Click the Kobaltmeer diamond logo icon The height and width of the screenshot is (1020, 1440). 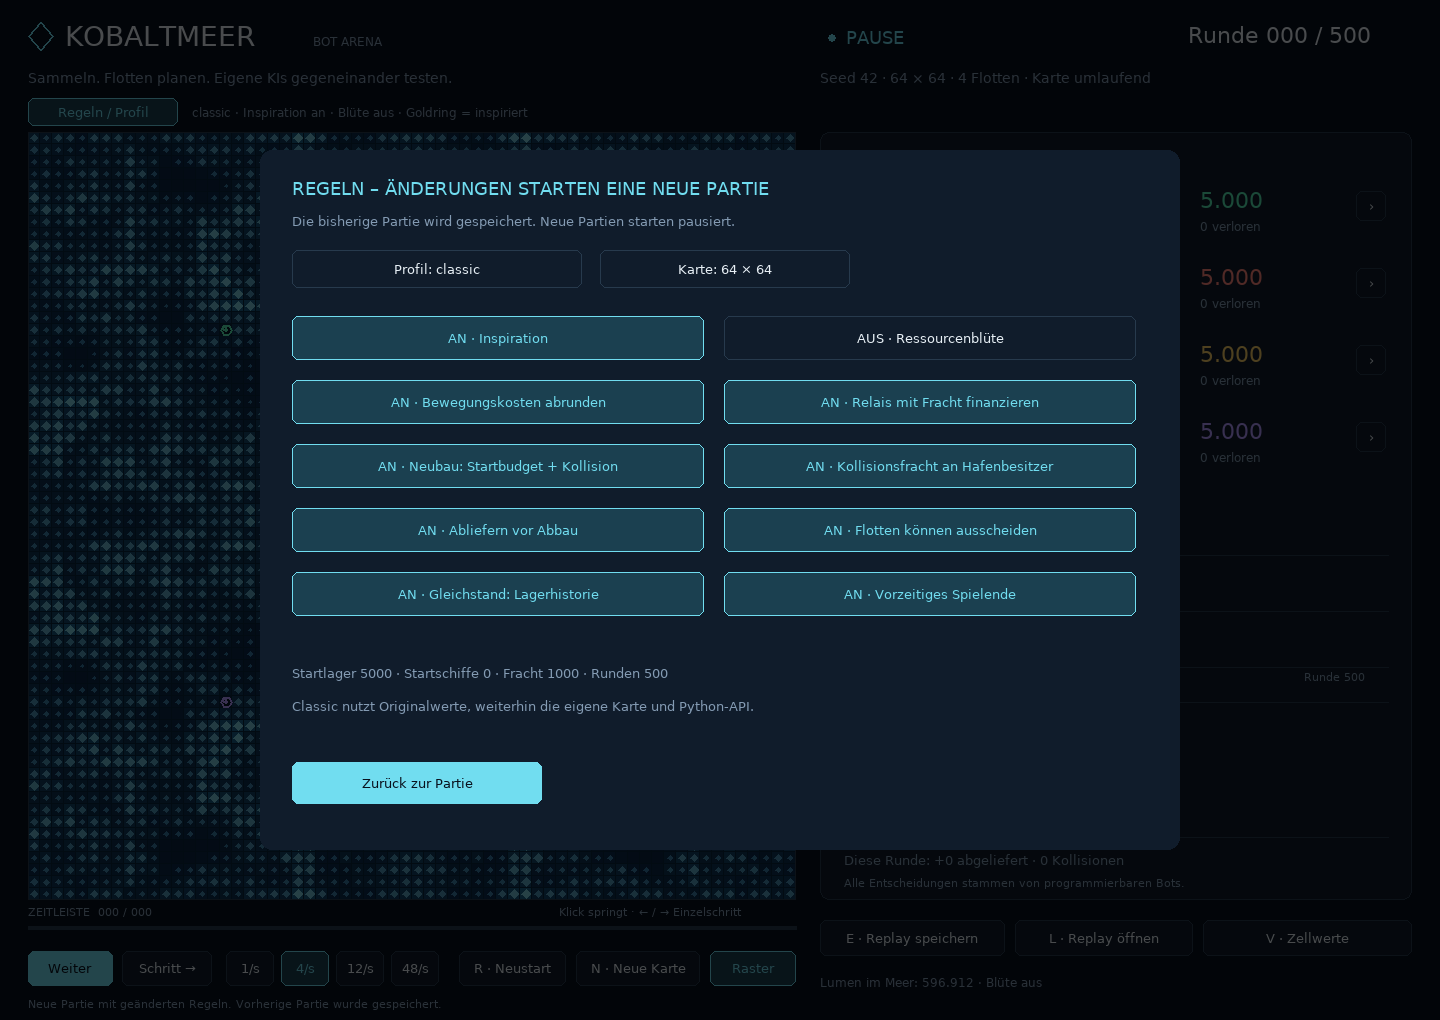pyautogui.click(x=41, y=37)
